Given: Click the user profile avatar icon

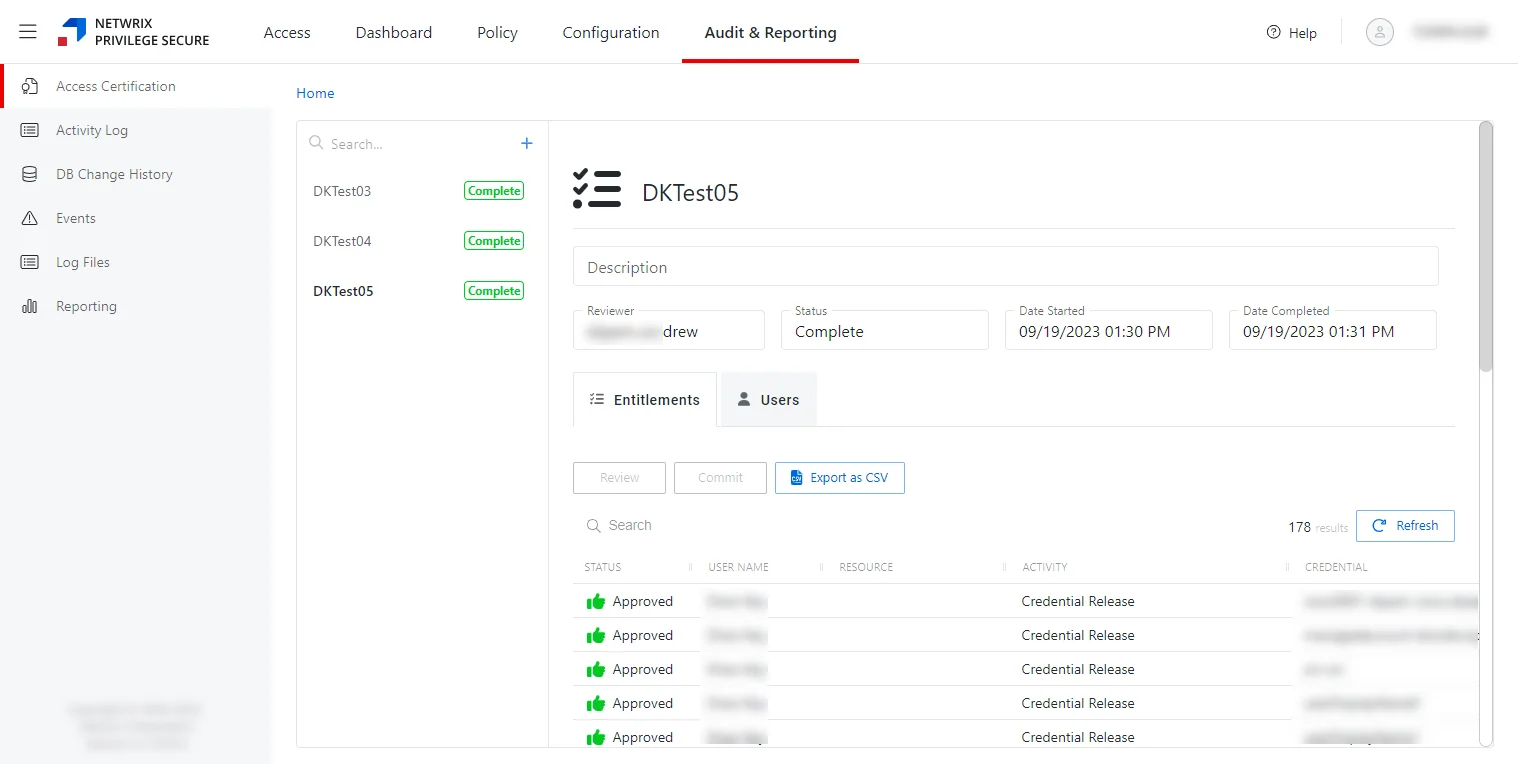Looking at the screenshot, I should (x=1380, y=32).
